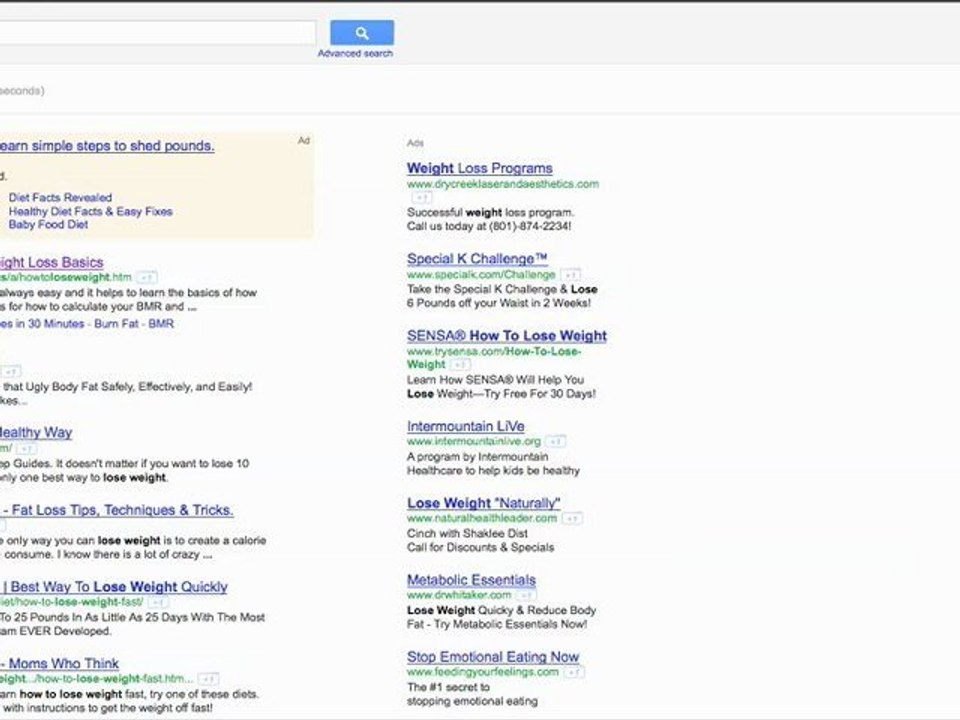The image size is (960, 720).
Task: Open the Diet Facts Revealed sitelink
Action: click(60, 197)
